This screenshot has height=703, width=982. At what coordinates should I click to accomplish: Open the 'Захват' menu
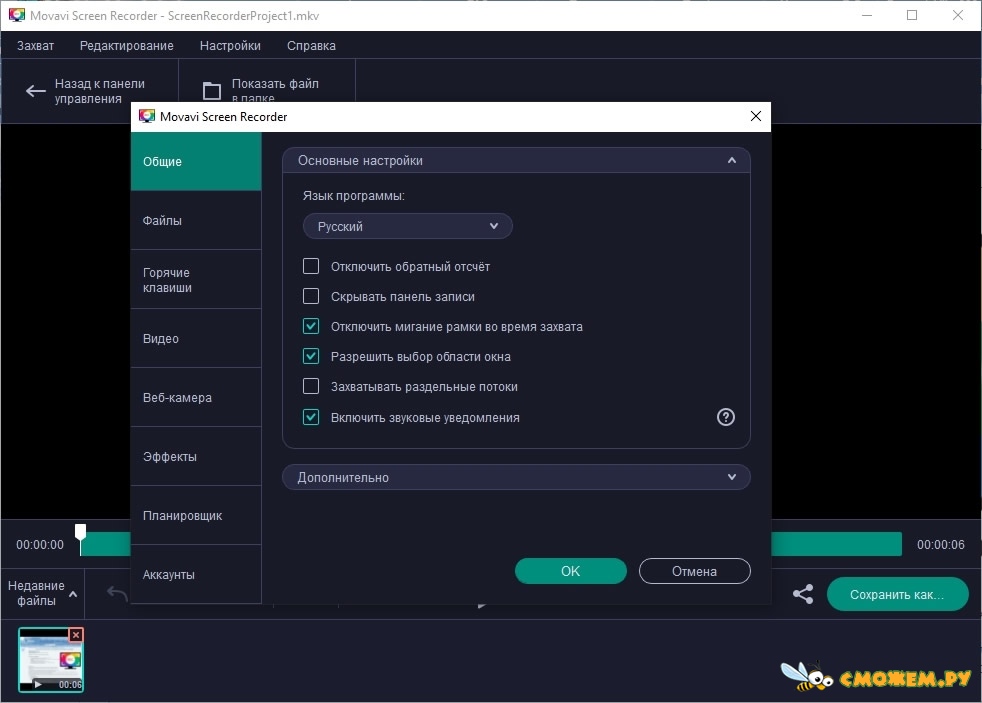35,46
